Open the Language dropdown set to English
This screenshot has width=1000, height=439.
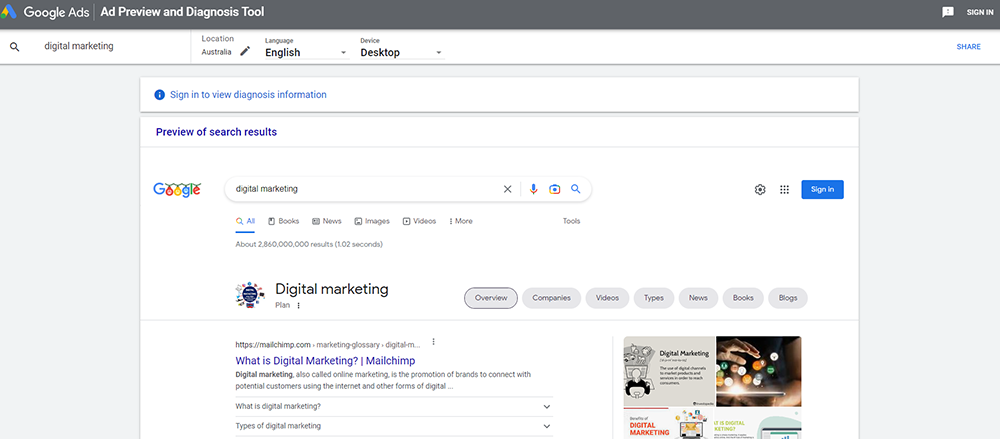point(307,52)
